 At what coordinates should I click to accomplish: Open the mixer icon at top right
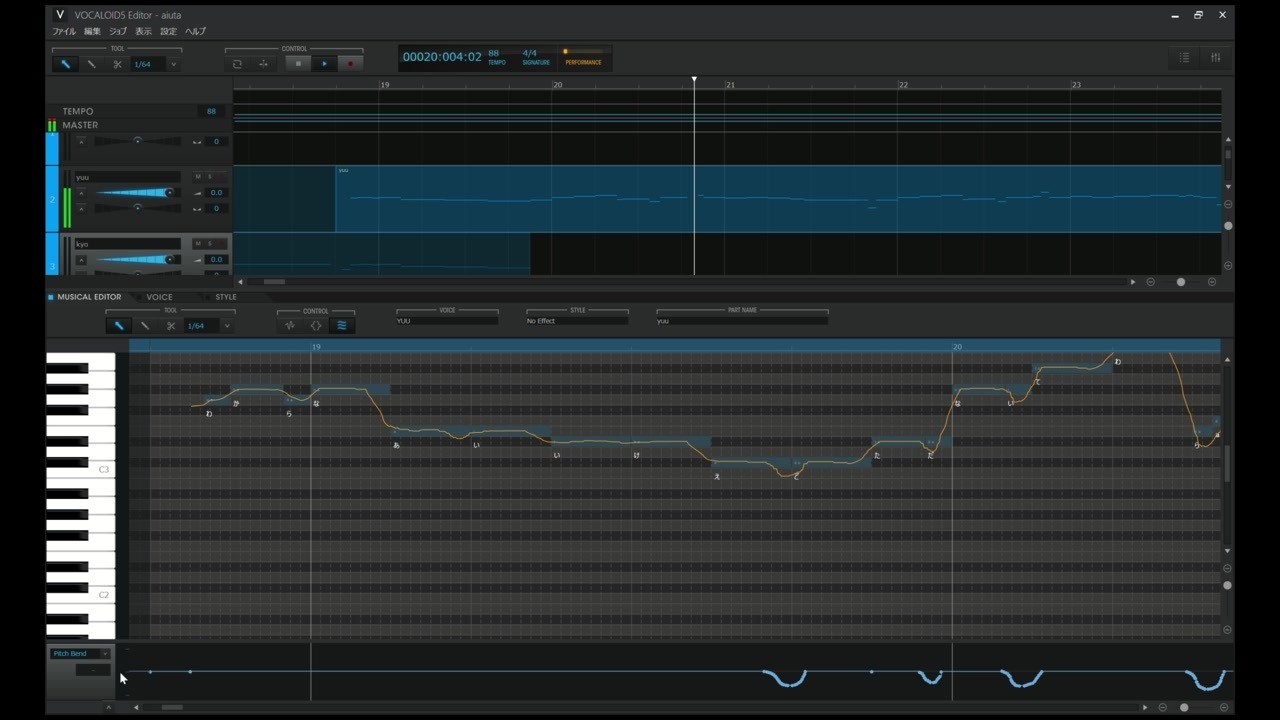[1216, 57]
